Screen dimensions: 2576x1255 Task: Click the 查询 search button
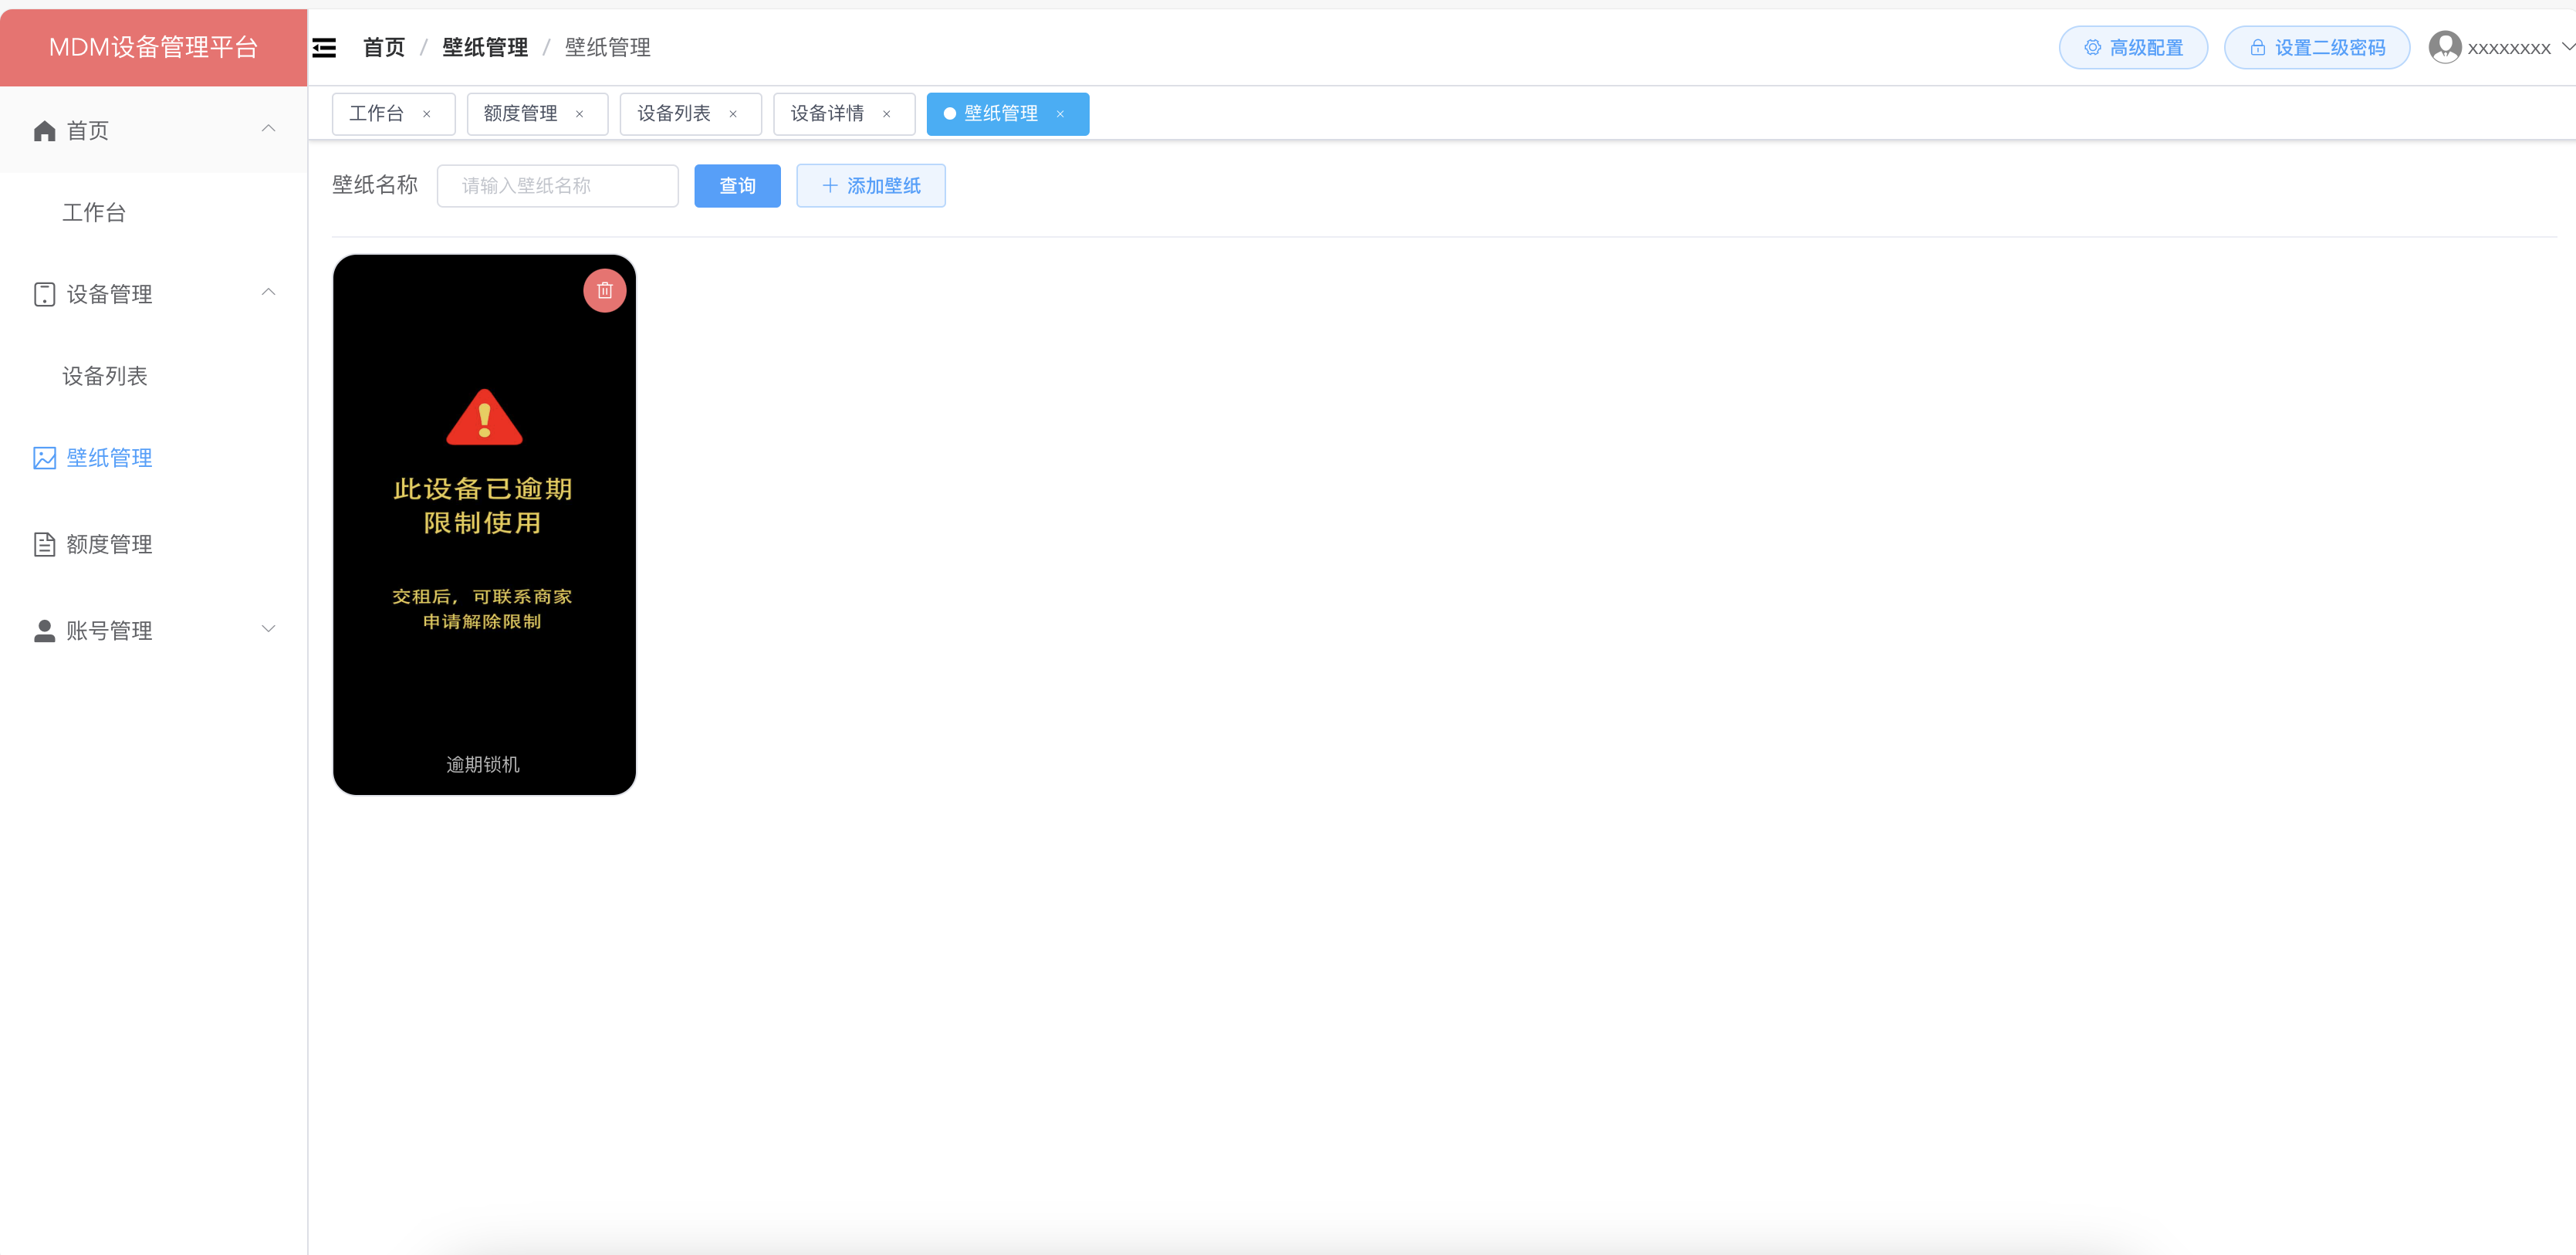(737, 186)
